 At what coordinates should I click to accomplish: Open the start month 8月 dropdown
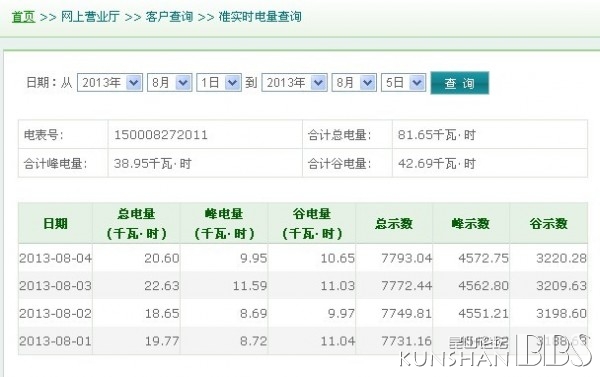(169, 82)
